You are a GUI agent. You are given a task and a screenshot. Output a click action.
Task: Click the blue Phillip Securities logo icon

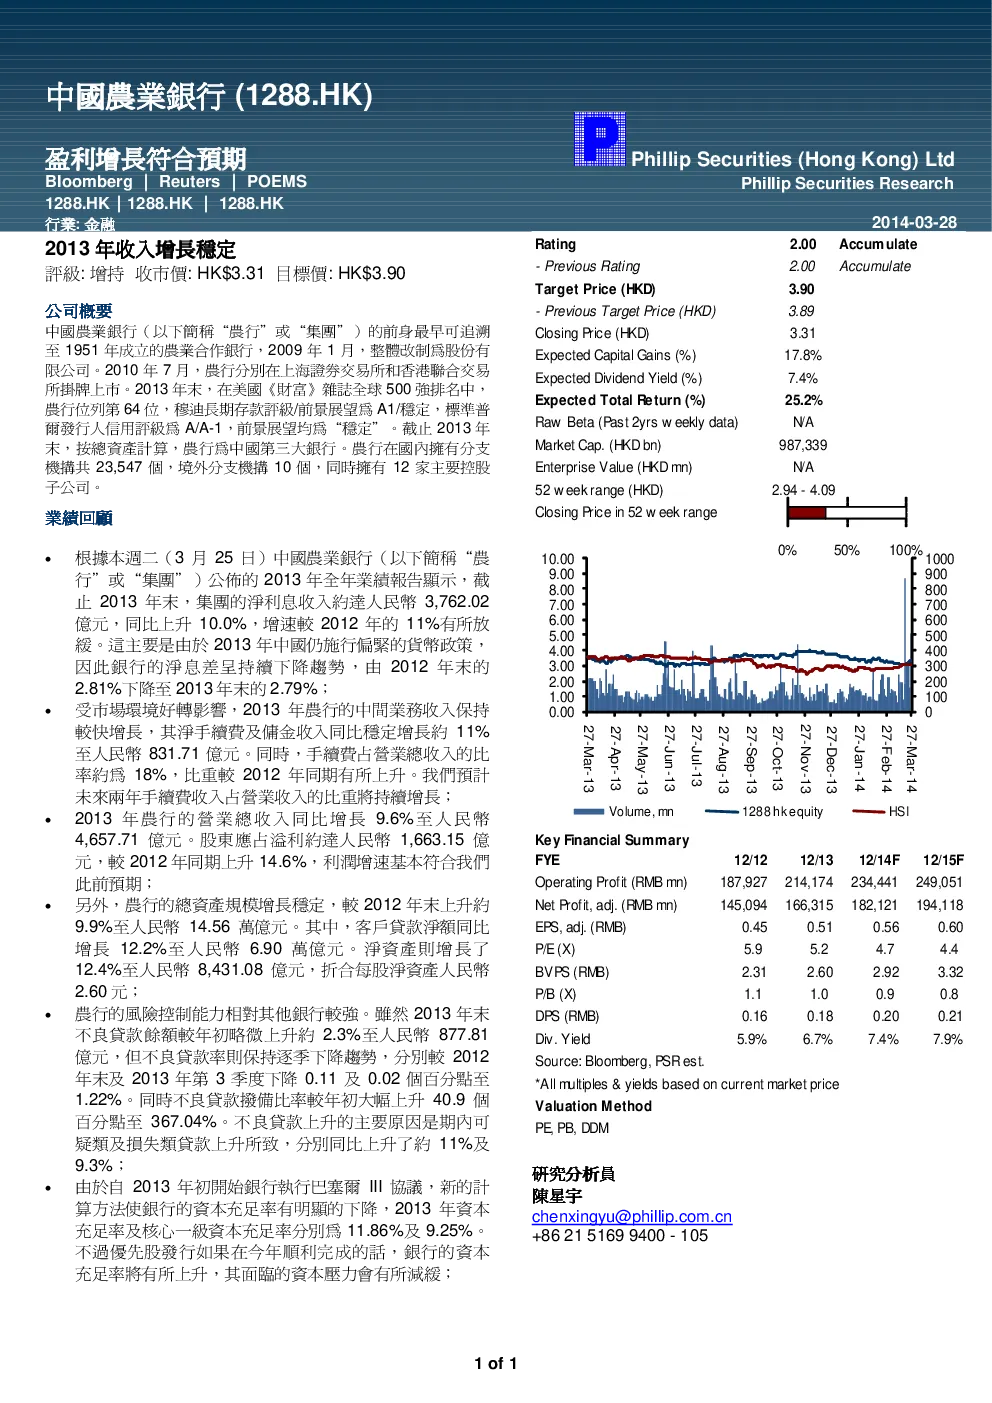click(x=600, y=139)
